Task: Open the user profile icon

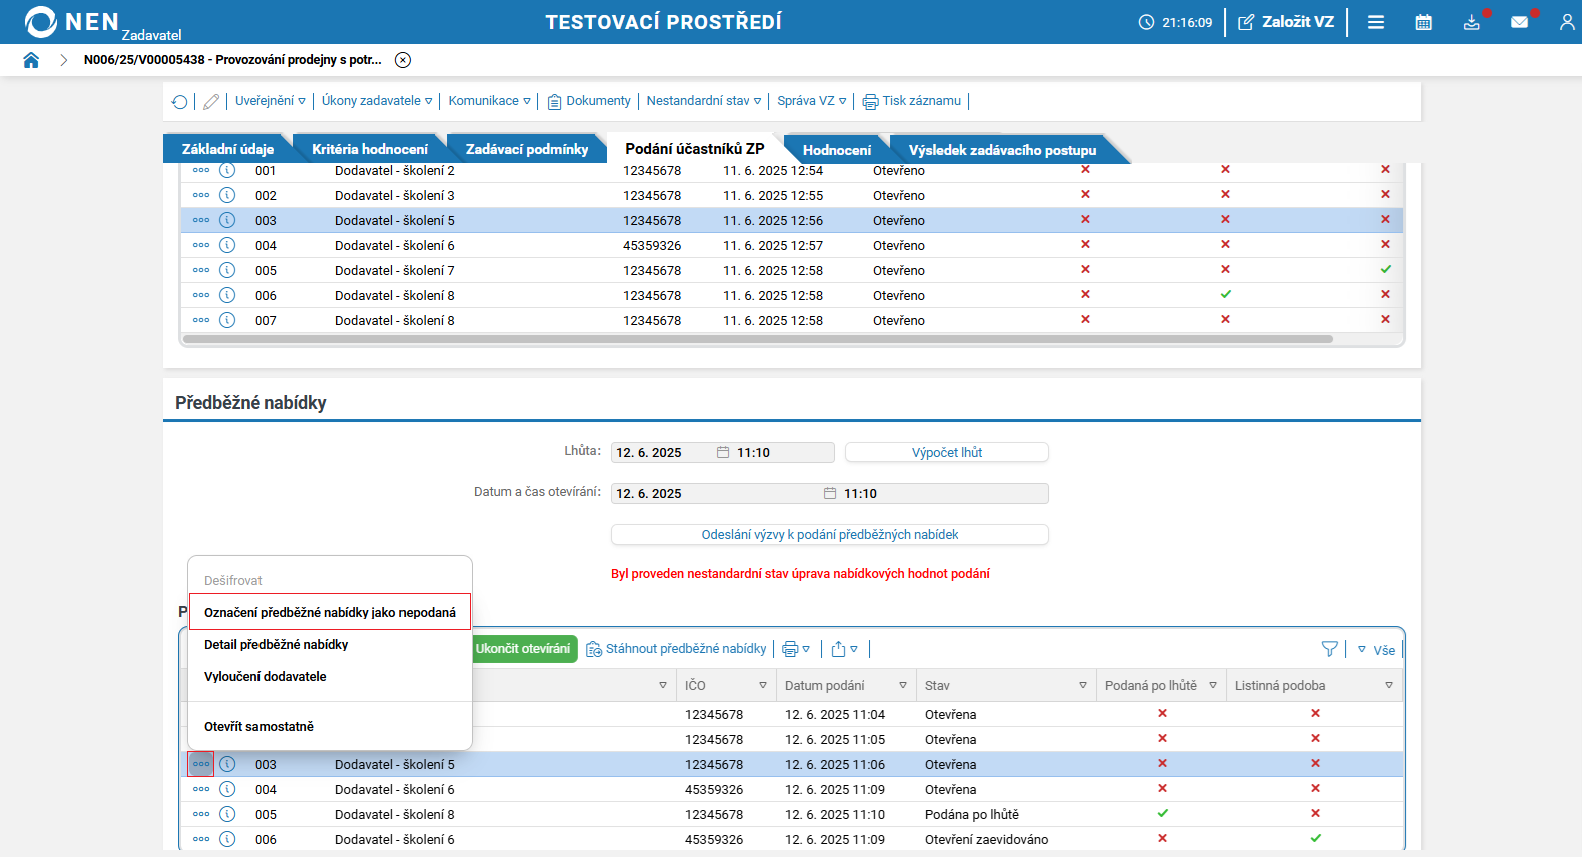Action: pyautogui.click(x=1566, y=22)
